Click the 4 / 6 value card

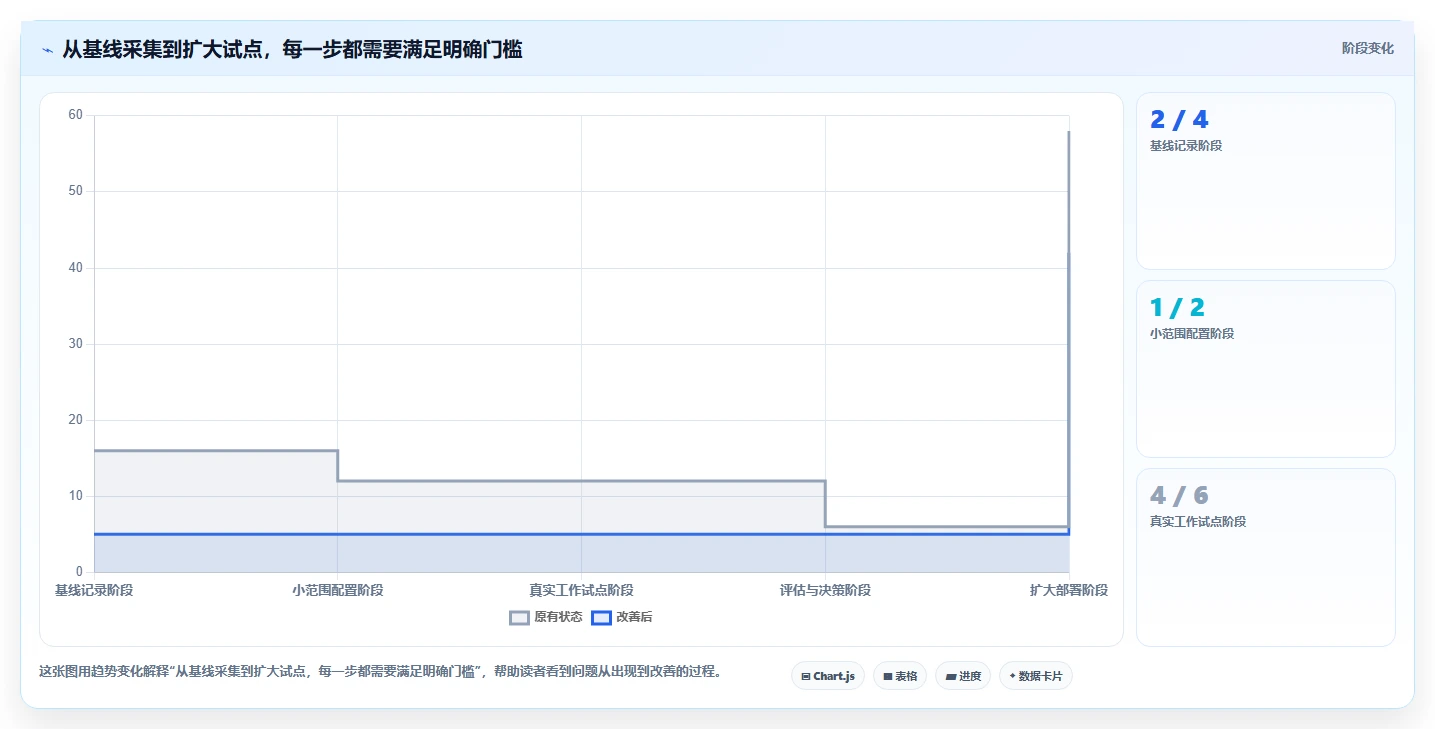[x=1266, y=557]
